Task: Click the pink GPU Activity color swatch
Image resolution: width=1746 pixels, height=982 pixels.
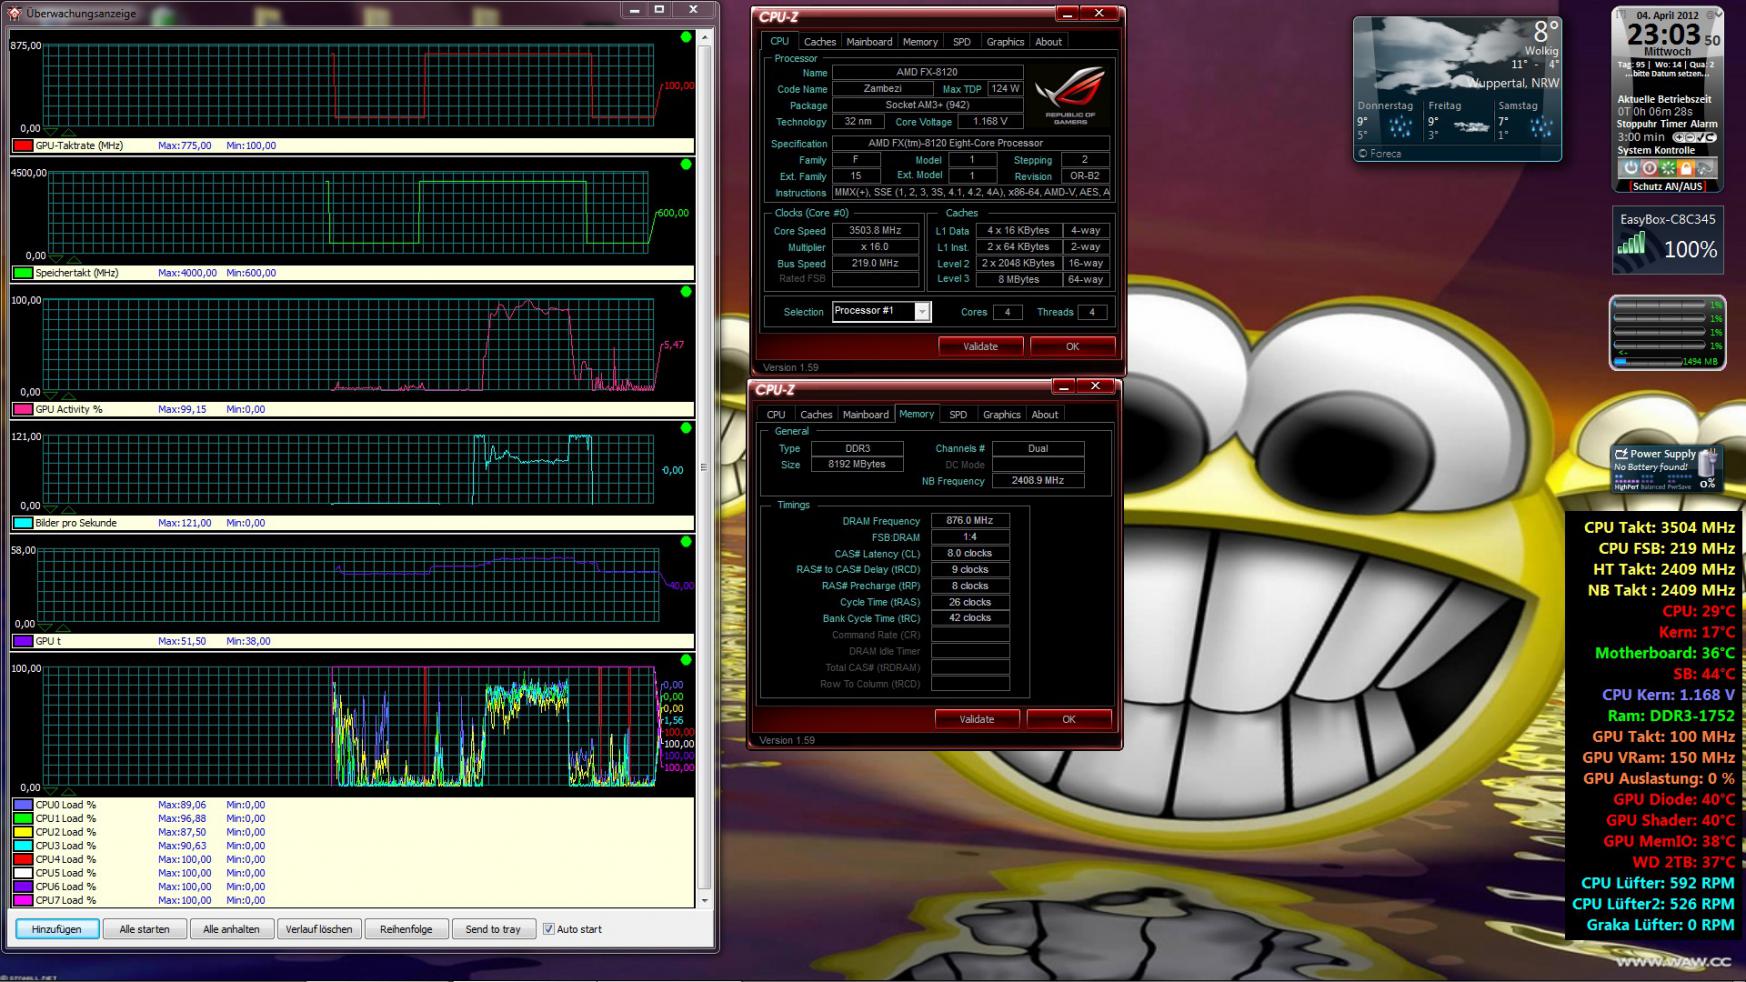Action: coord(22,409)
